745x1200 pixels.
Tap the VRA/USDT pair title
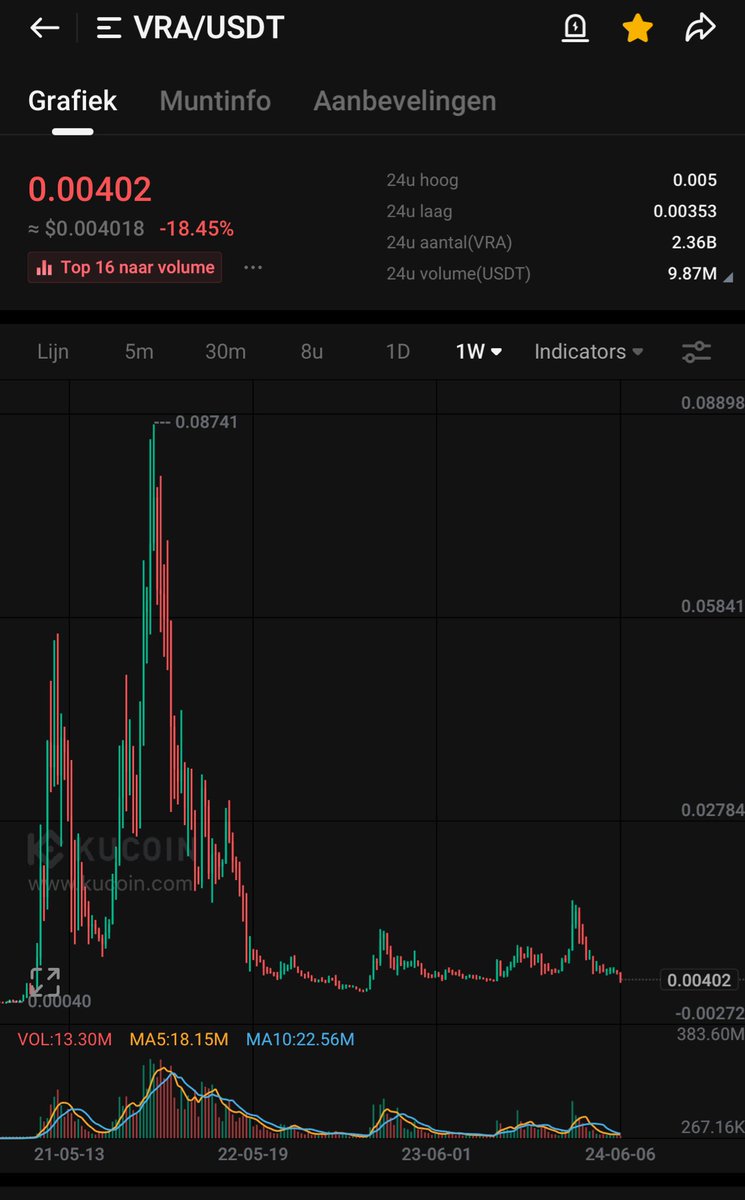(x=208, y=28)
